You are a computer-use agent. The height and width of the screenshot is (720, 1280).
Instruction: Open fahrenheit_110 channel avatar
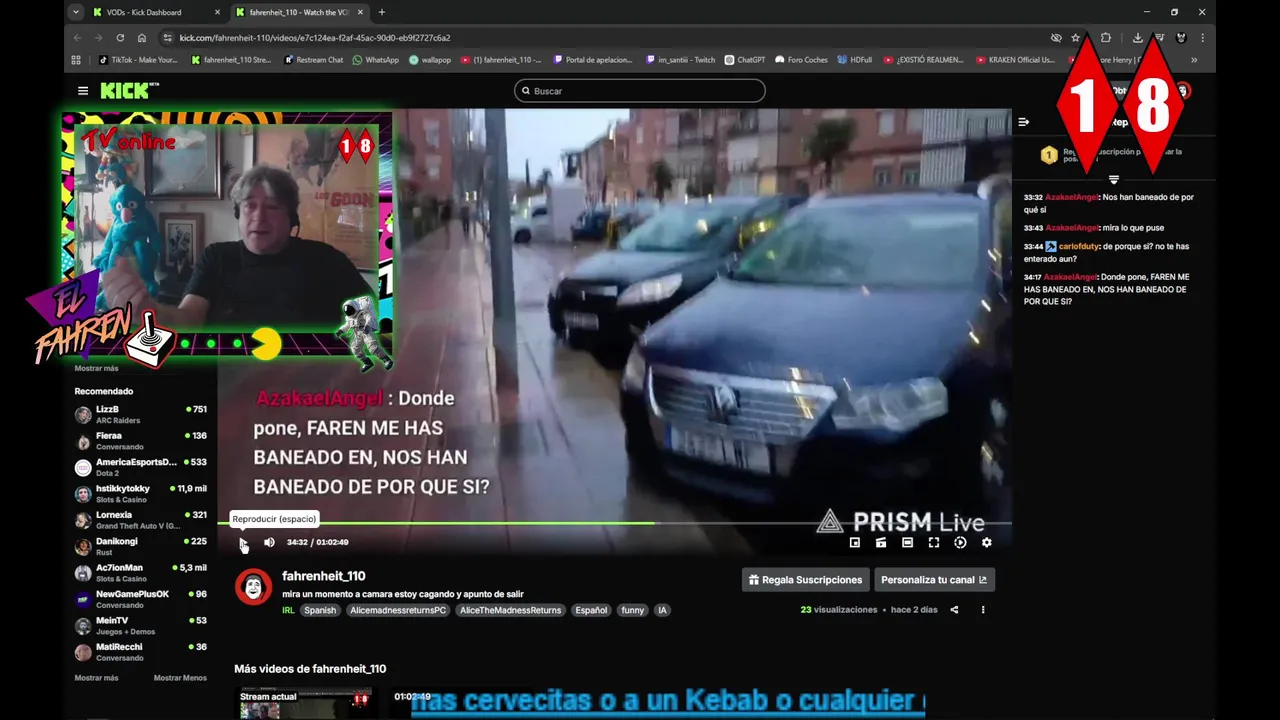pos(253,587)
